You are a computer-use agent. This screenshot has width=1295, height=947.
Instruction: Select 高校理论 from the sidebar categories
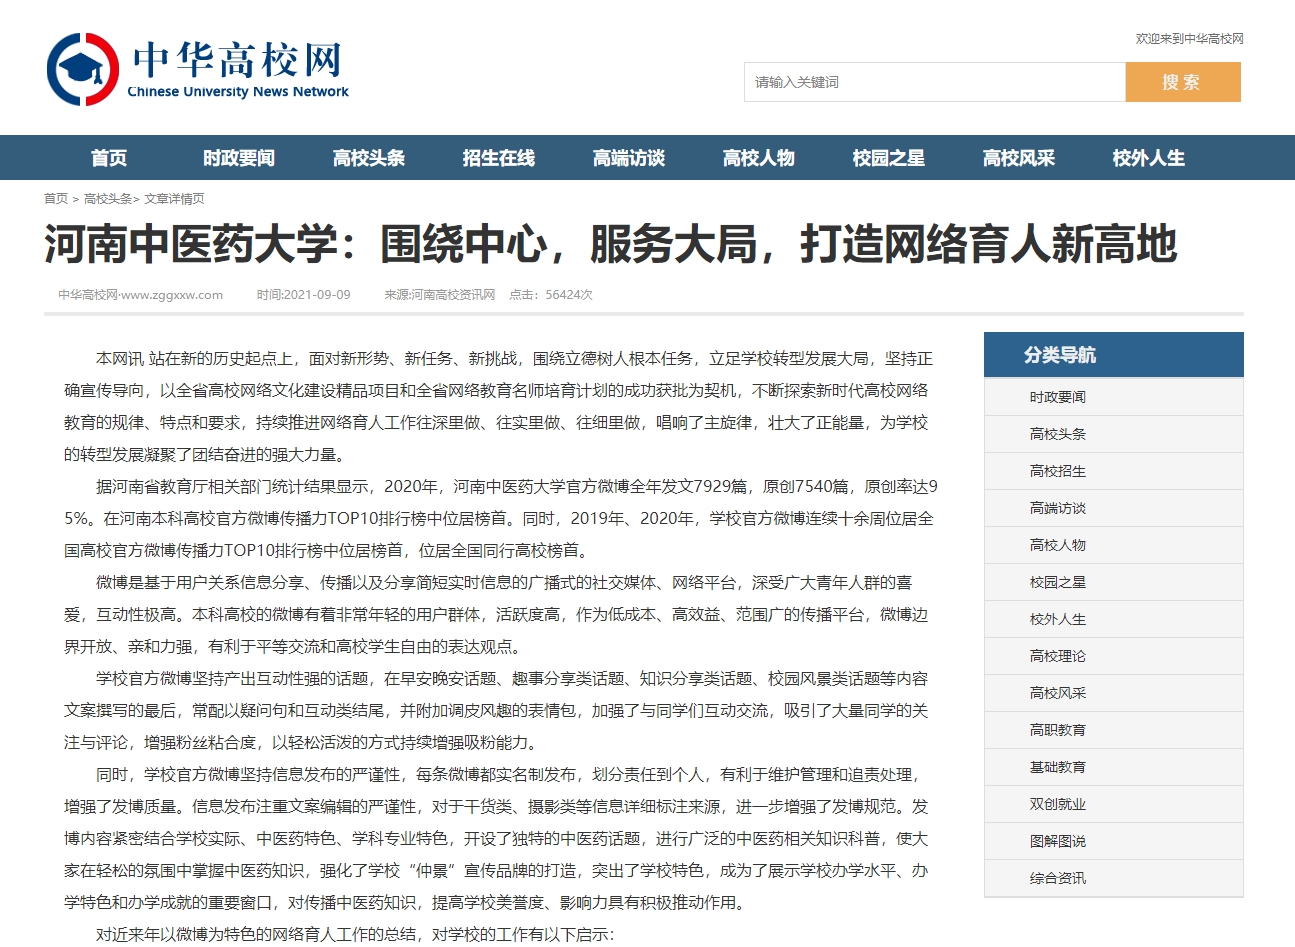1058,656
